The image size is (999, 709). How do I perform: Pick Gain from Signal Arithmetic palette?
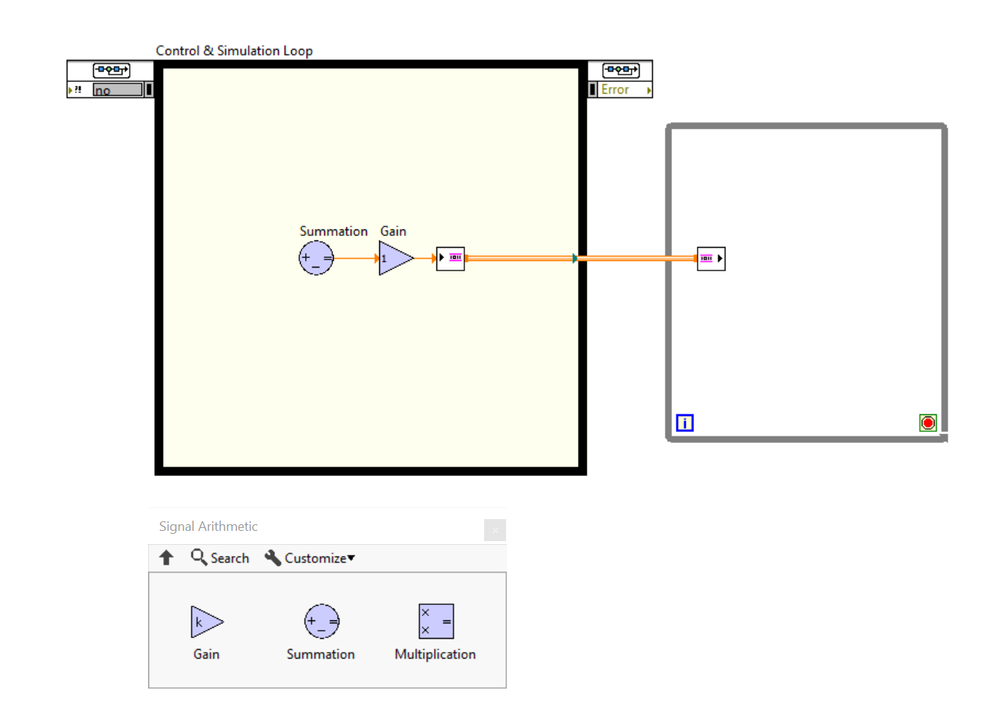tap(206, 621)
